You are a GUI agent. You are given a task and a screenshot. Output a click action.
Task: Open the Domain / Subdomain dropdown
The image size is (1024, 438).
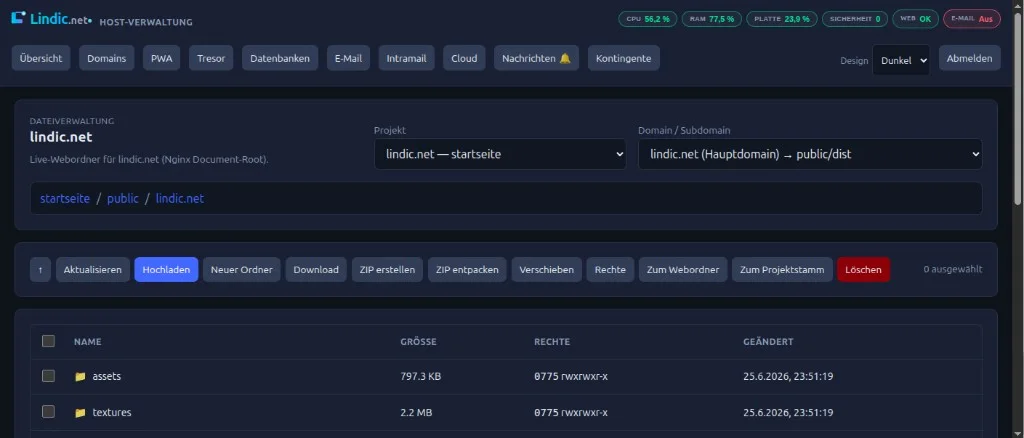(x=810, y=154)
